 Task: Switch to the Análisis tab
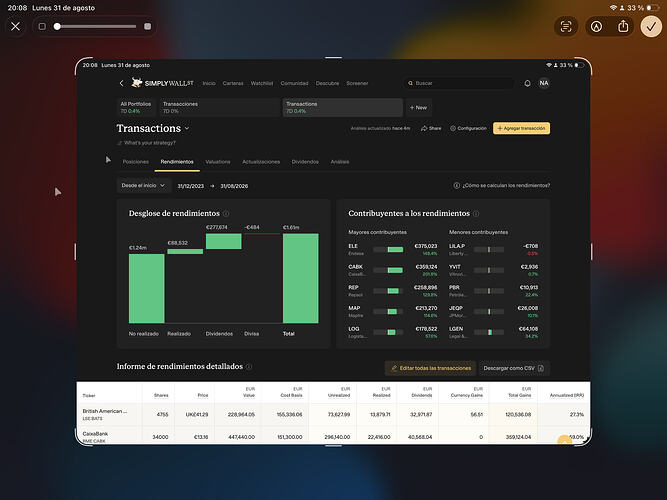coord(340,162)
